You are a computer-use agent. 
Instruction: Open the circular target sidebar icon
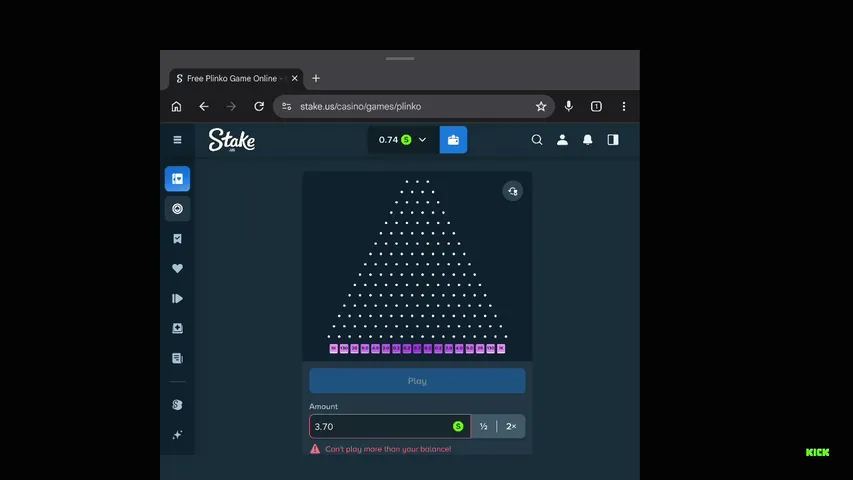click(177, 208)
